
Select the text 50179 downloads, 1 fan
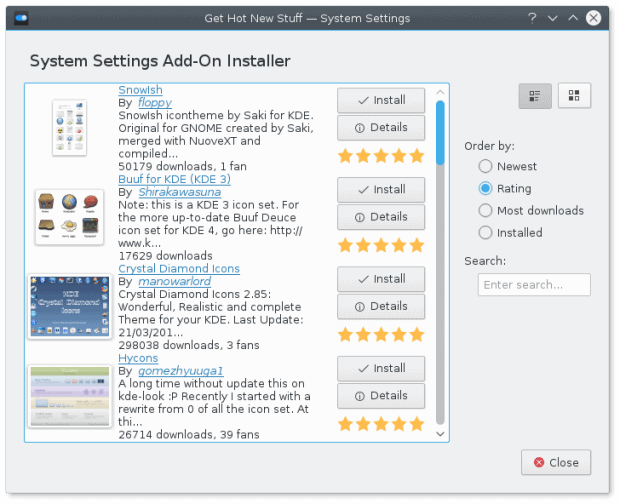pyautogui.click(x=182, y=166)
